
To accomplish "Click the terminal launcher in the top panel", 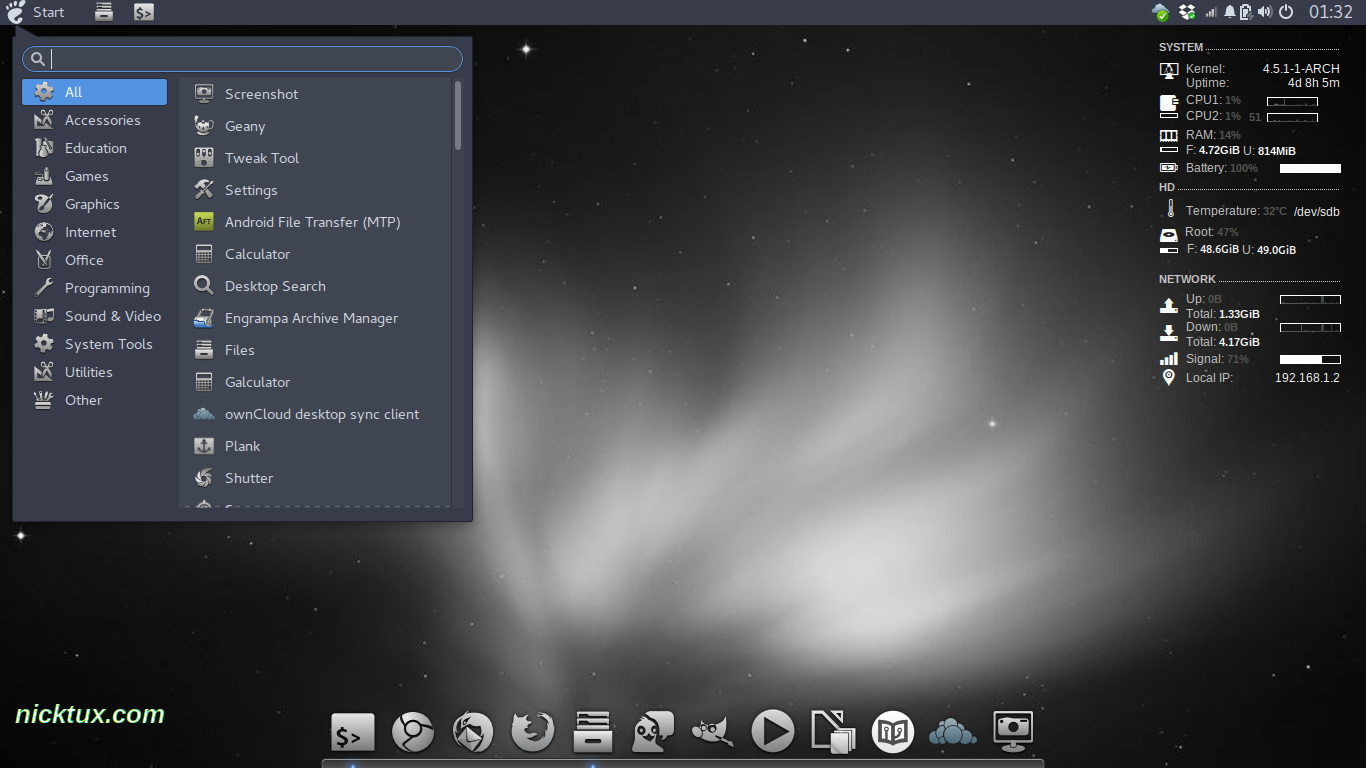I will pyautogui.click(x=144, y=12).
